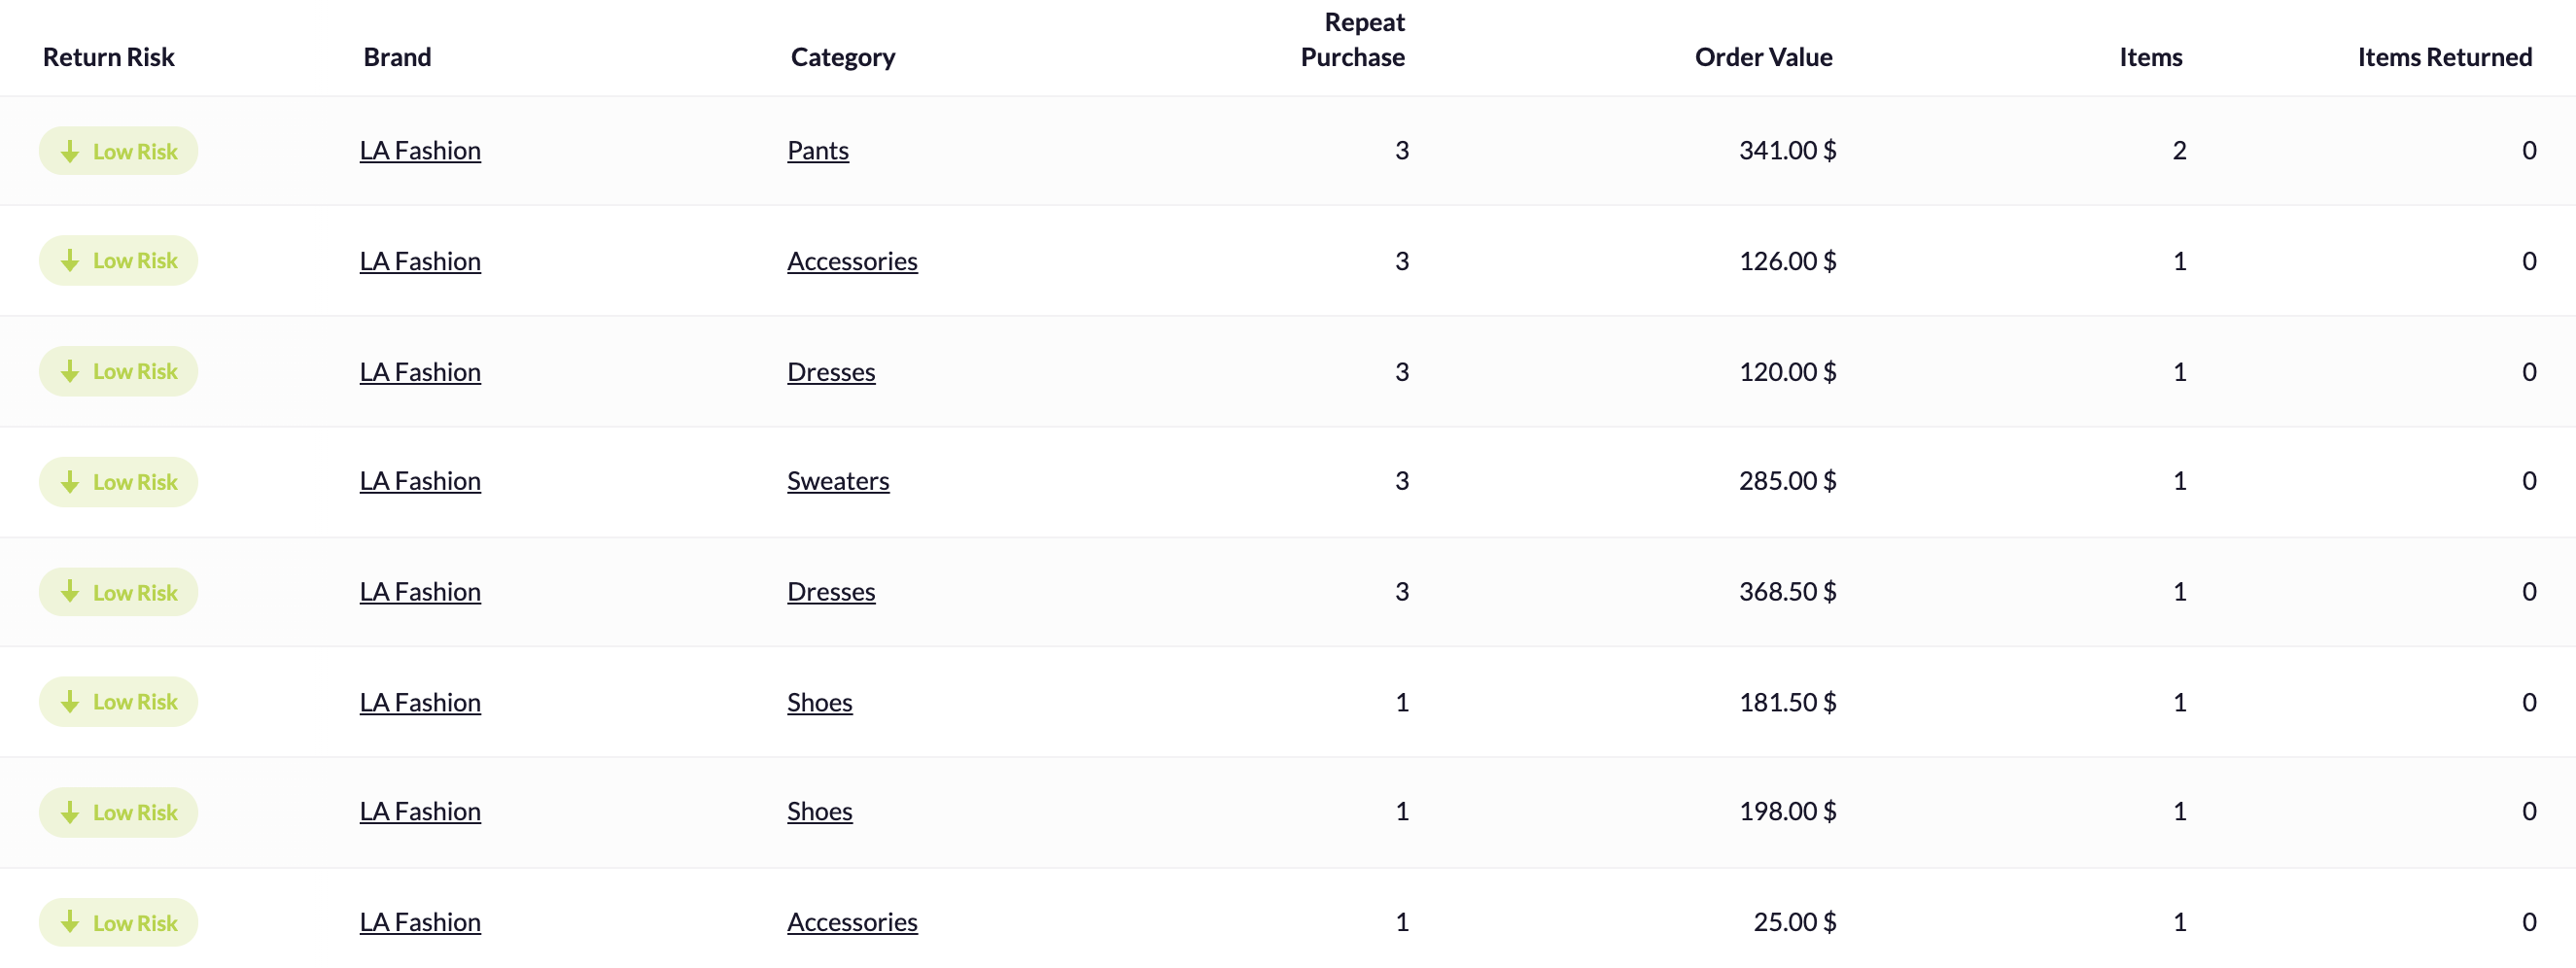Click the Low Risk arrow icon in Sweaters row
Screen dimensions: 2576x968
tap(70, 482)
